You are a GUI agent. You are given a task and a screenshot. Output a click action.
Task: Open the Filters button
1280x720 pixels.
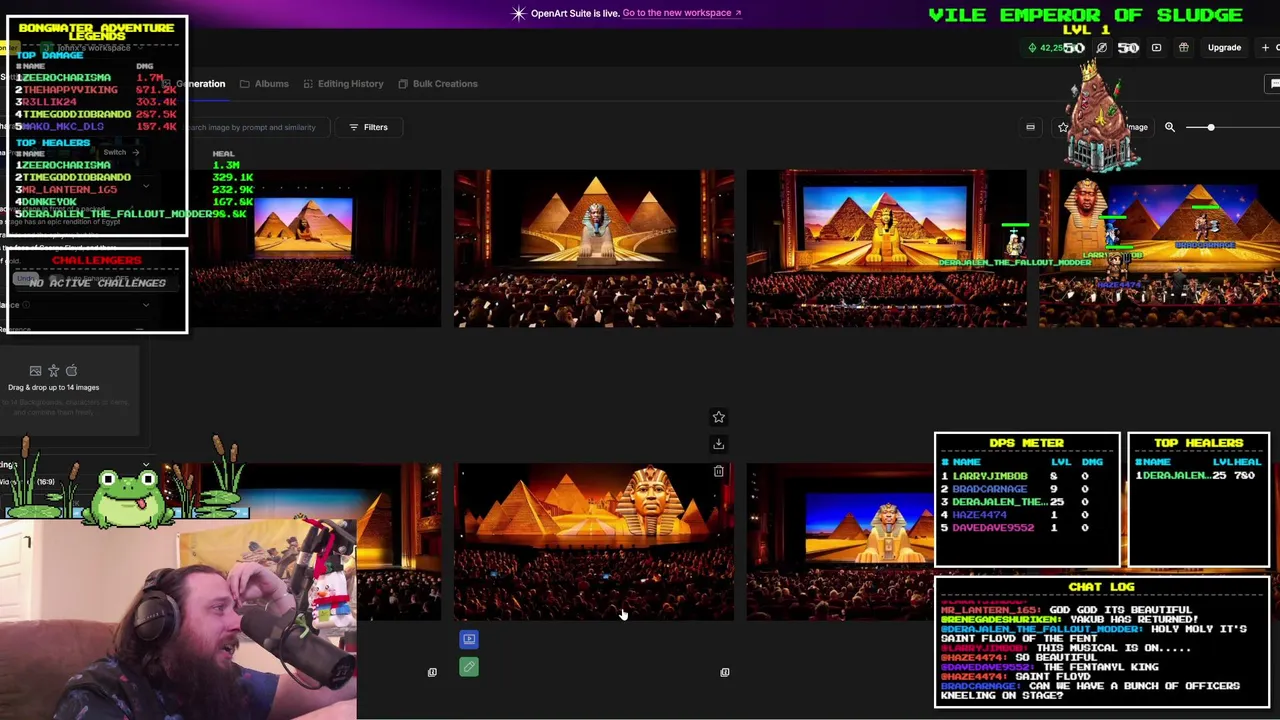coord(368,127)
